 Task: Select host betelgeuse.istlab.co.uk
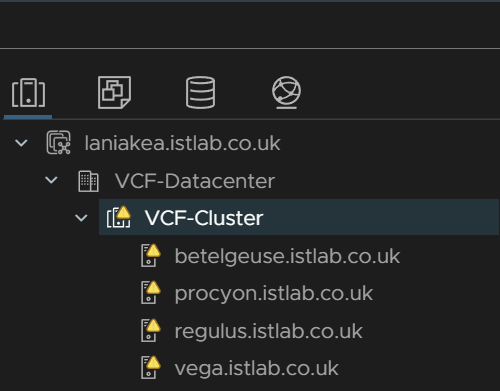(287, 256)
